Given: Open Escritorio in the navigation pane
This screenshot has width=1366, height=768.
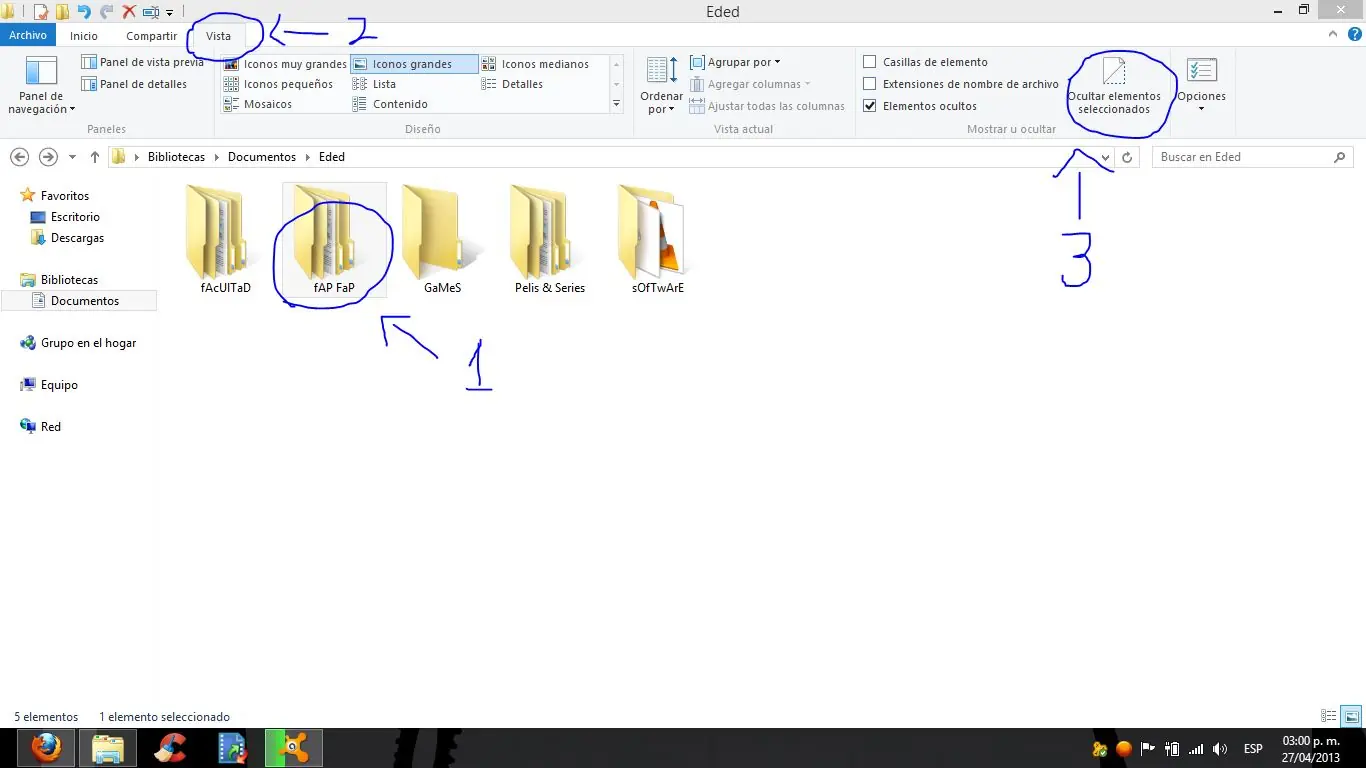Looking at the screenshot, I should [x=75, y=217].
